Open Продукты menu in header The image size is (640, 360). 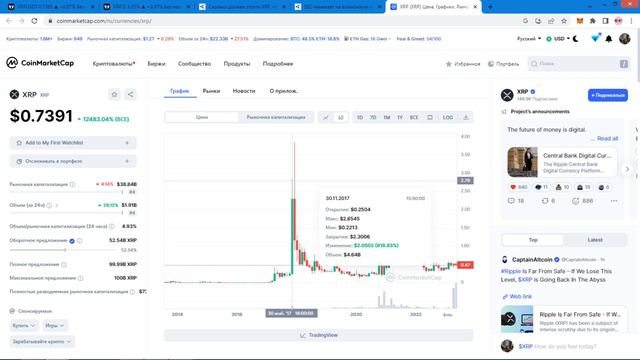click(237, 64)
